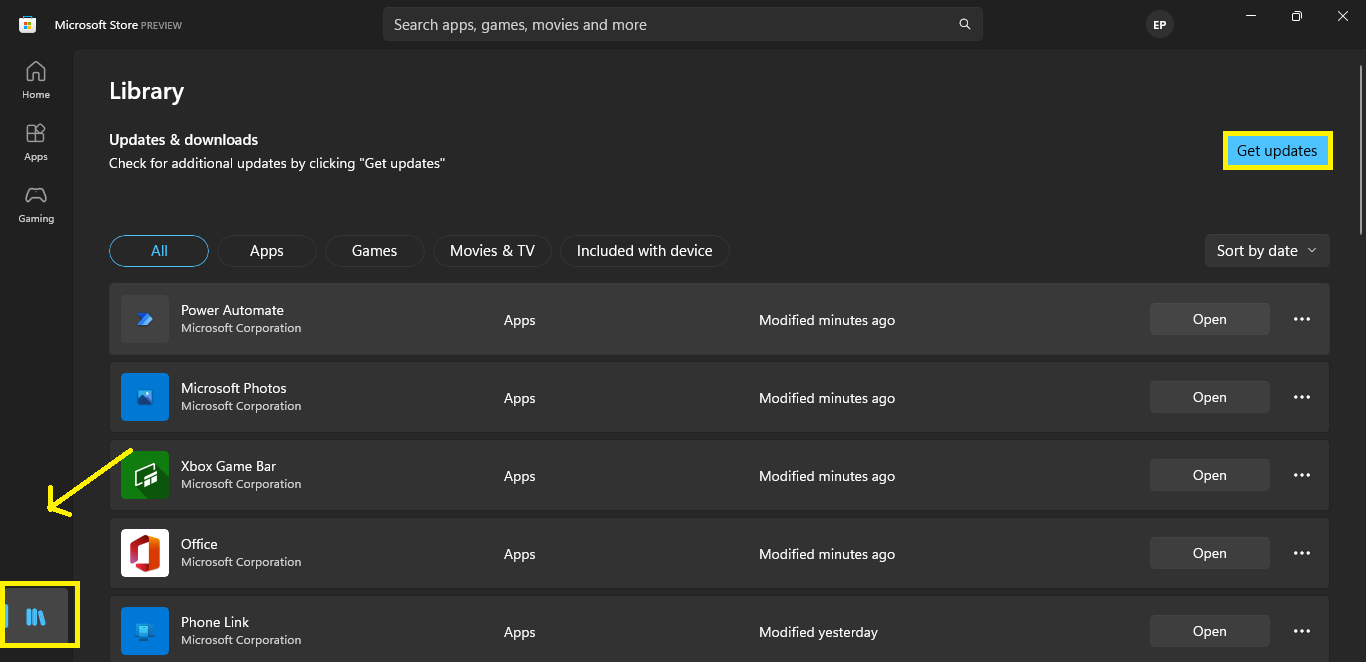The height and width of the screenshot is (662, 1366).
Task: Open the Home section in the sidebar
Action: [x=35, y=78]
